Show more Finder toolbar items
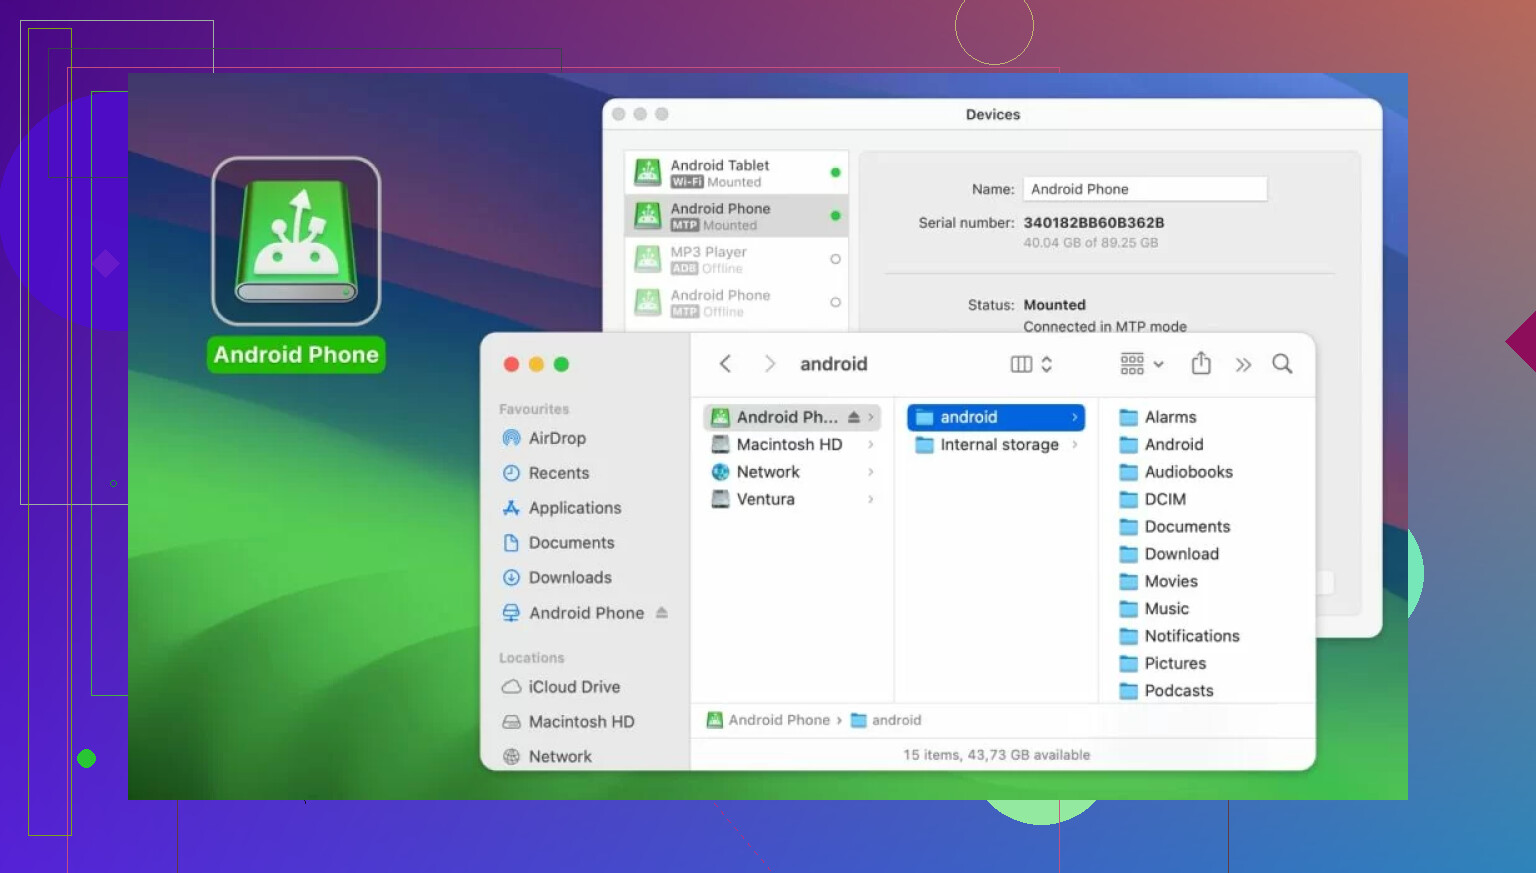 pyautogui.click(x=1243, y=365)
